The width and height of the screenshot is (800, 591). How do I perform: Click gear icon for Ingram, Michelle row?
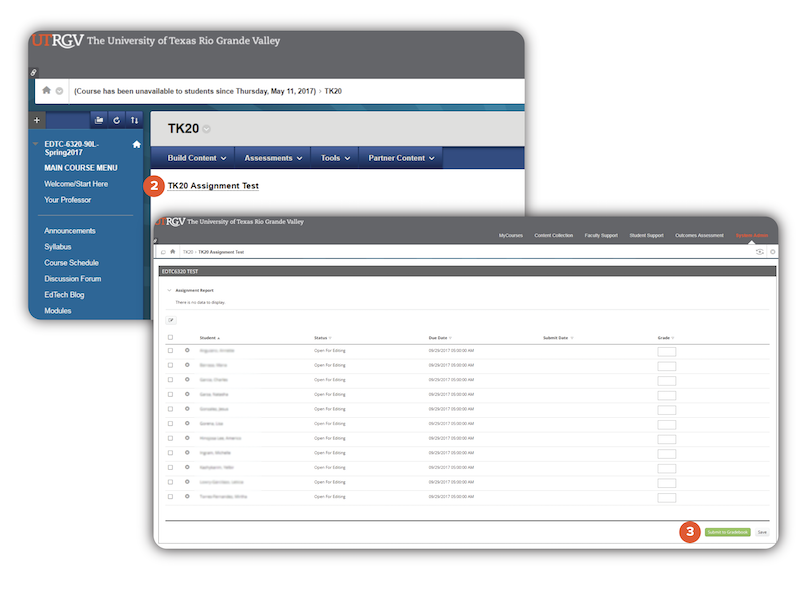[x=187, y=453]
